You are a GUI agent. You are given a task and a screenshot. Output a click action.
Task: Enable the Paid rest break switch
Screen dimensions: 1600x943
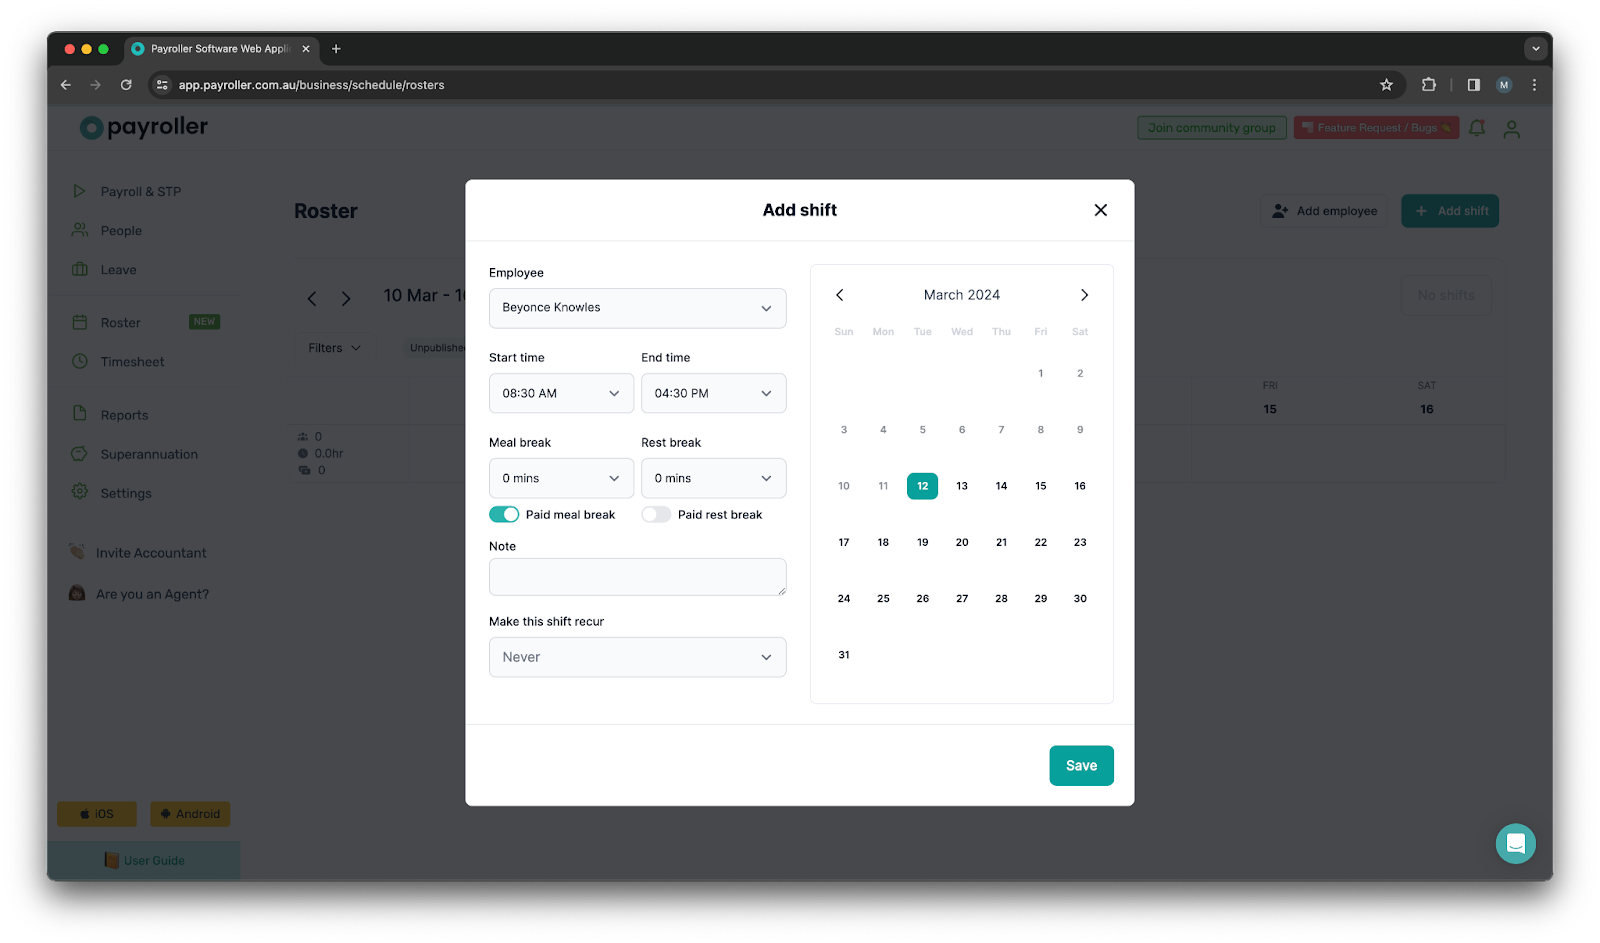point(656,514)
